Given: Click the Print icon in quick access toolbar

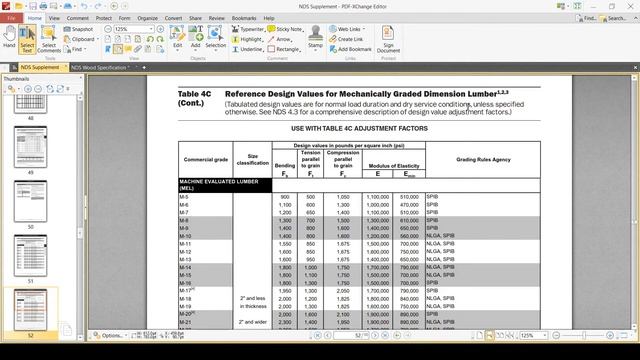Looking at the screenshot, I should coord(43,6).
